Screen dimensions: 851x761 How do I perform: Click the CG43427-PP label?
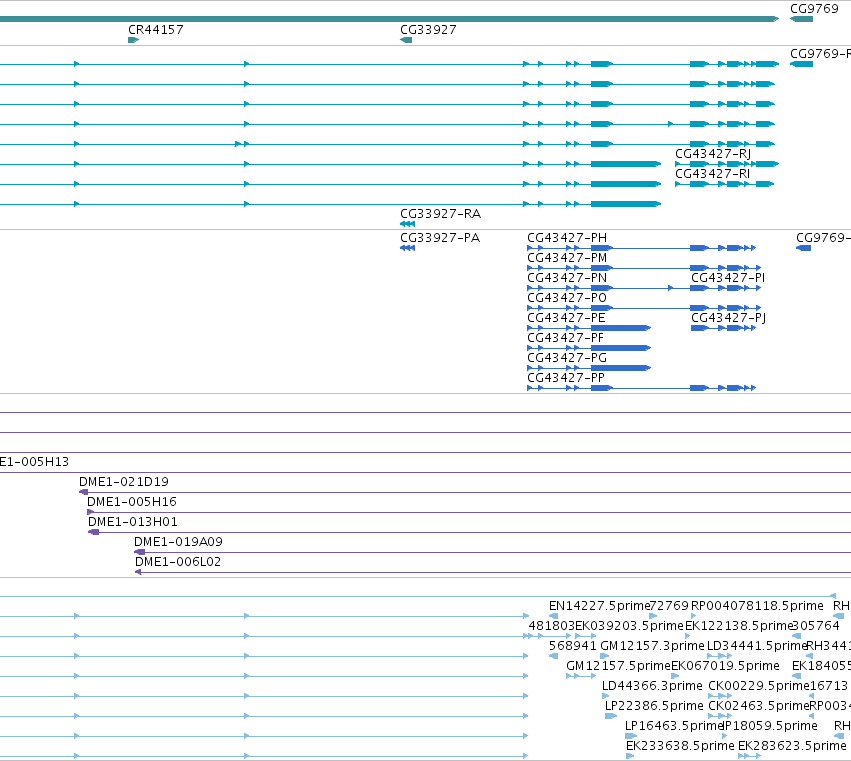(x=566, y=378)
